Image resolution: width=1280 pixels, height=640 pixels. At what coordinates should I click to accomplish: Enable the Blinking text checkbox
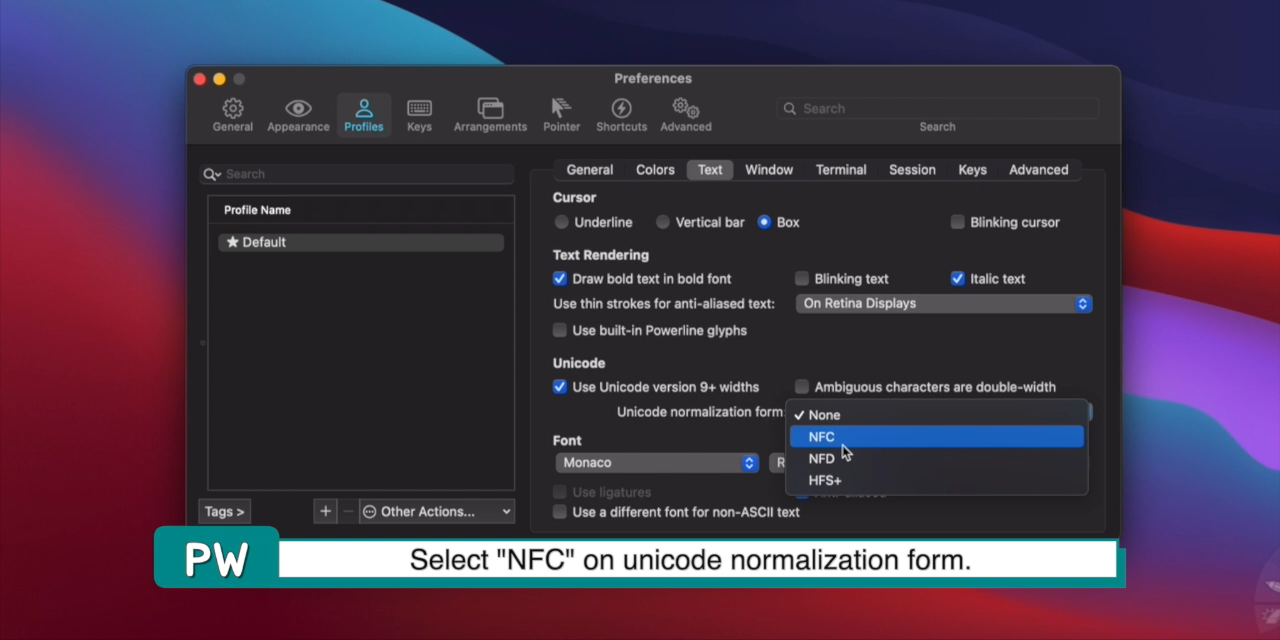pos(802,279)
